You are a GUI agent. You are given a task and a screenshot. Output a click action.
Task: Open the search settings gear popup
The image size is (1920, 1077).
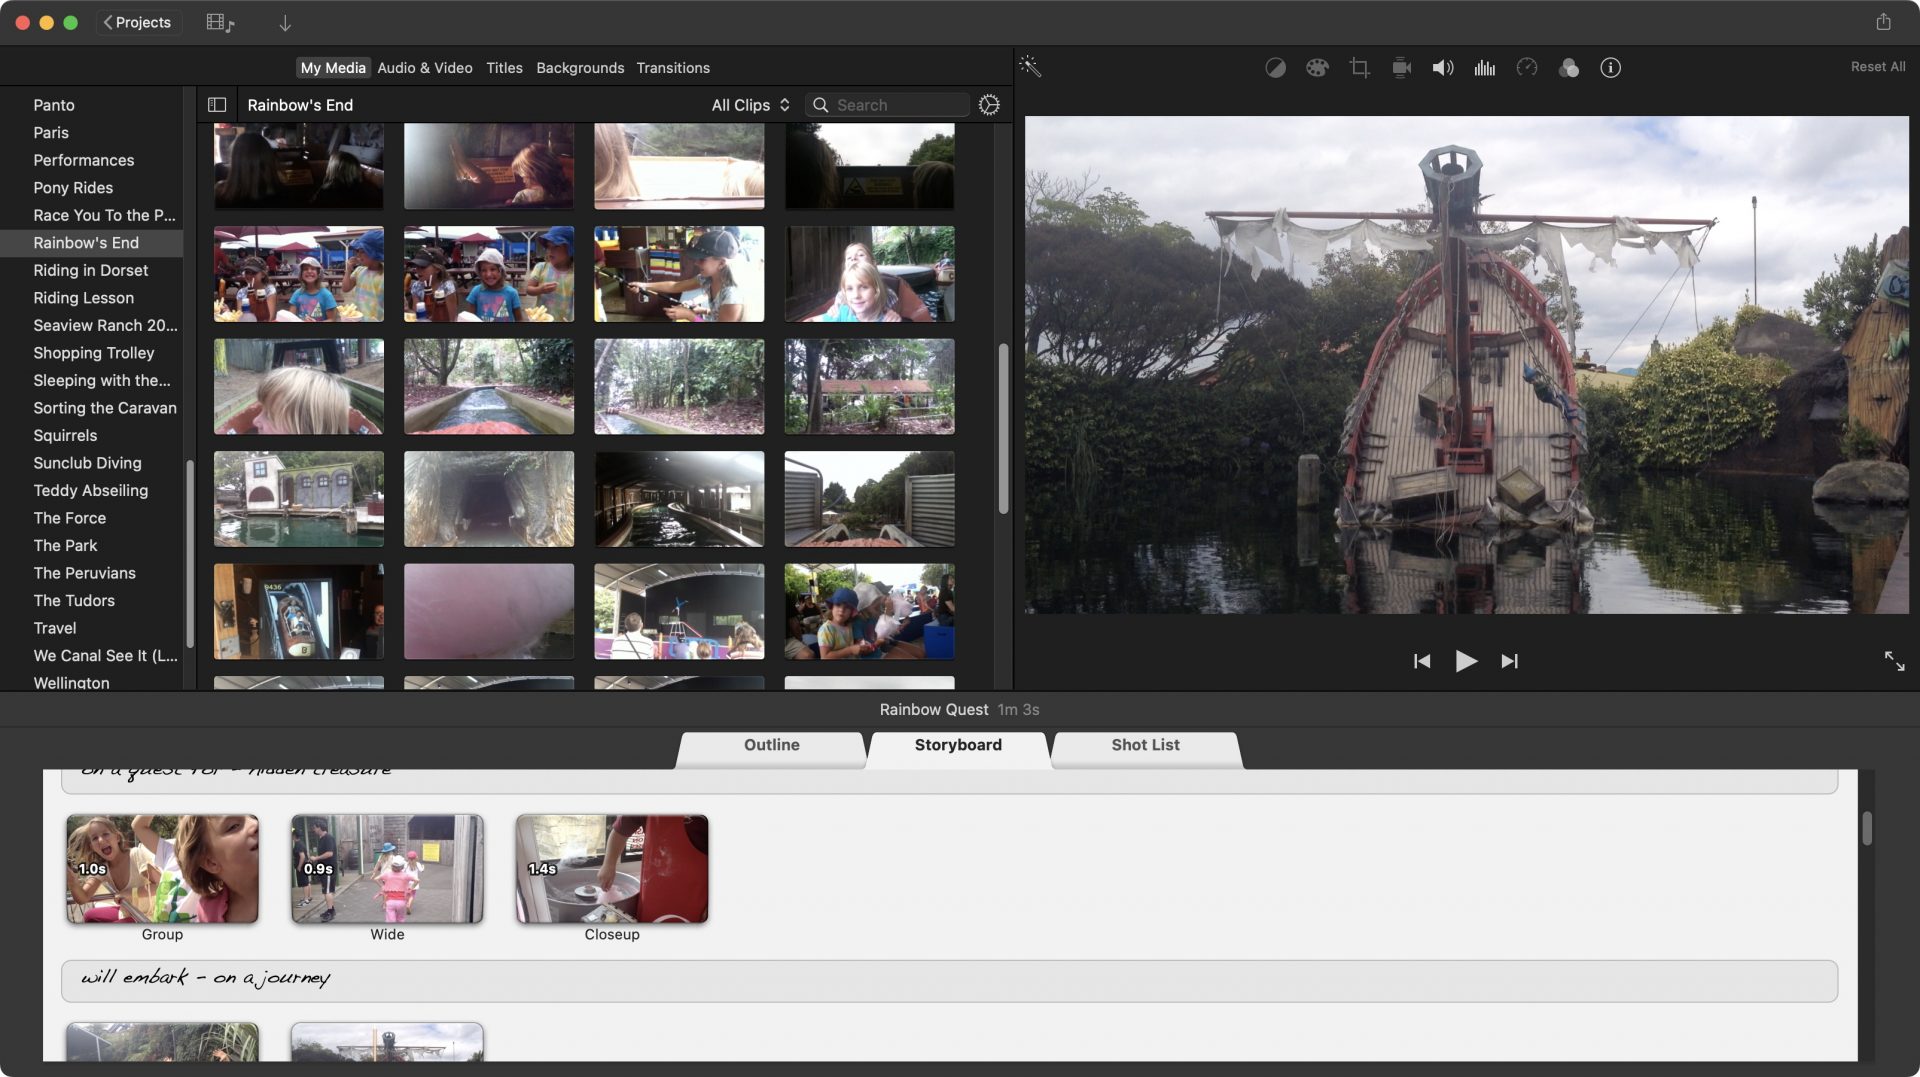[x=989, y=104]
